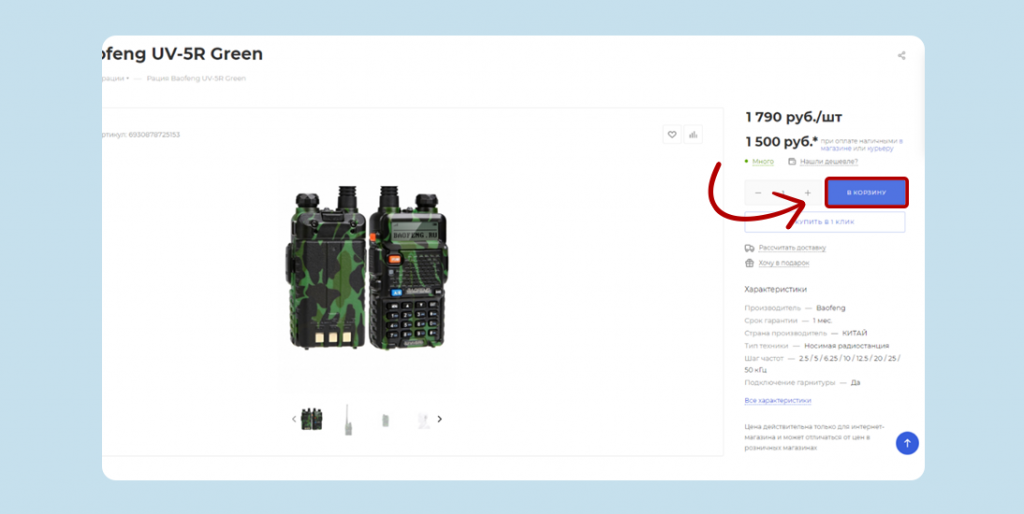Click the 'Много' stock availability label
The width and height of the screenshot is (1024, 514).
point(763,161)
